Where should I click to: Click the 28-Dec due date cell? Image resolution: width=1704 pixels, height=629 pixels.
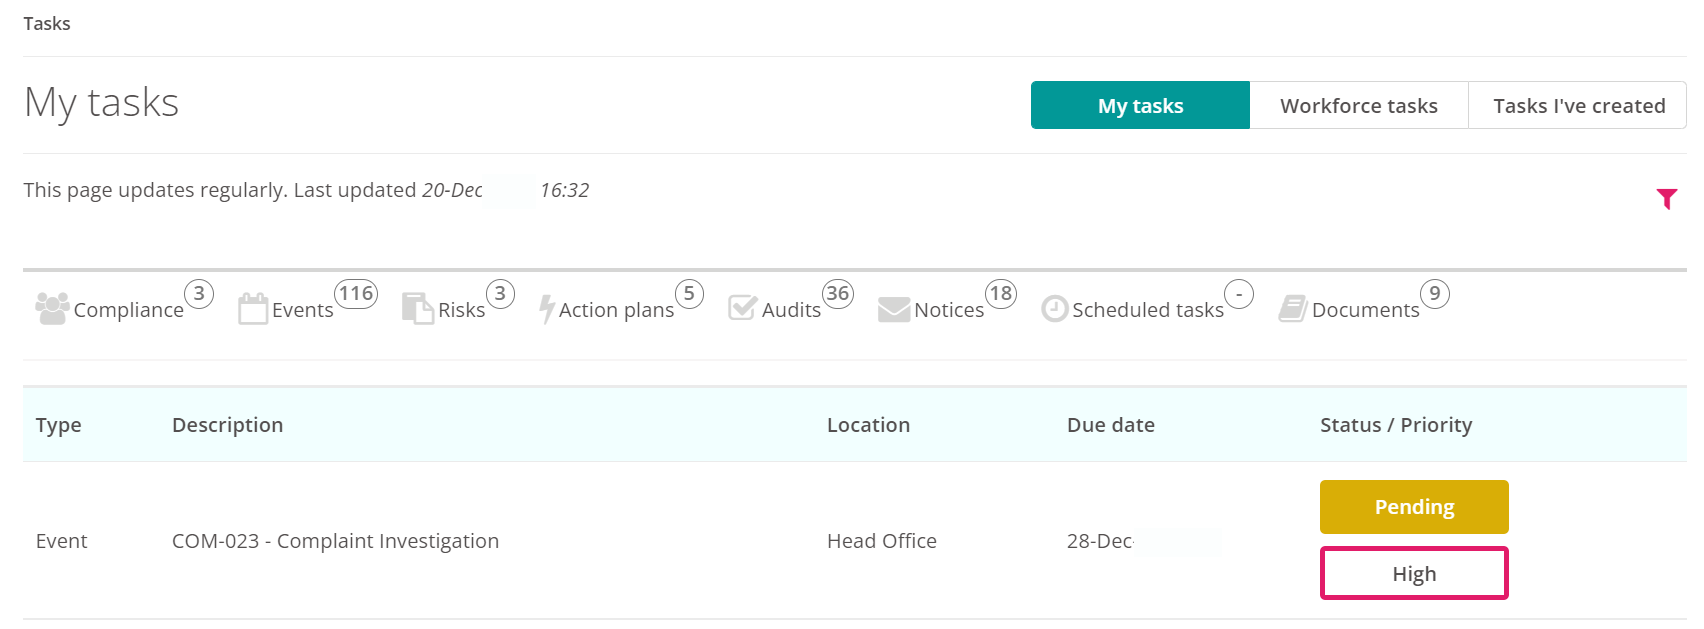point(1100,541)
